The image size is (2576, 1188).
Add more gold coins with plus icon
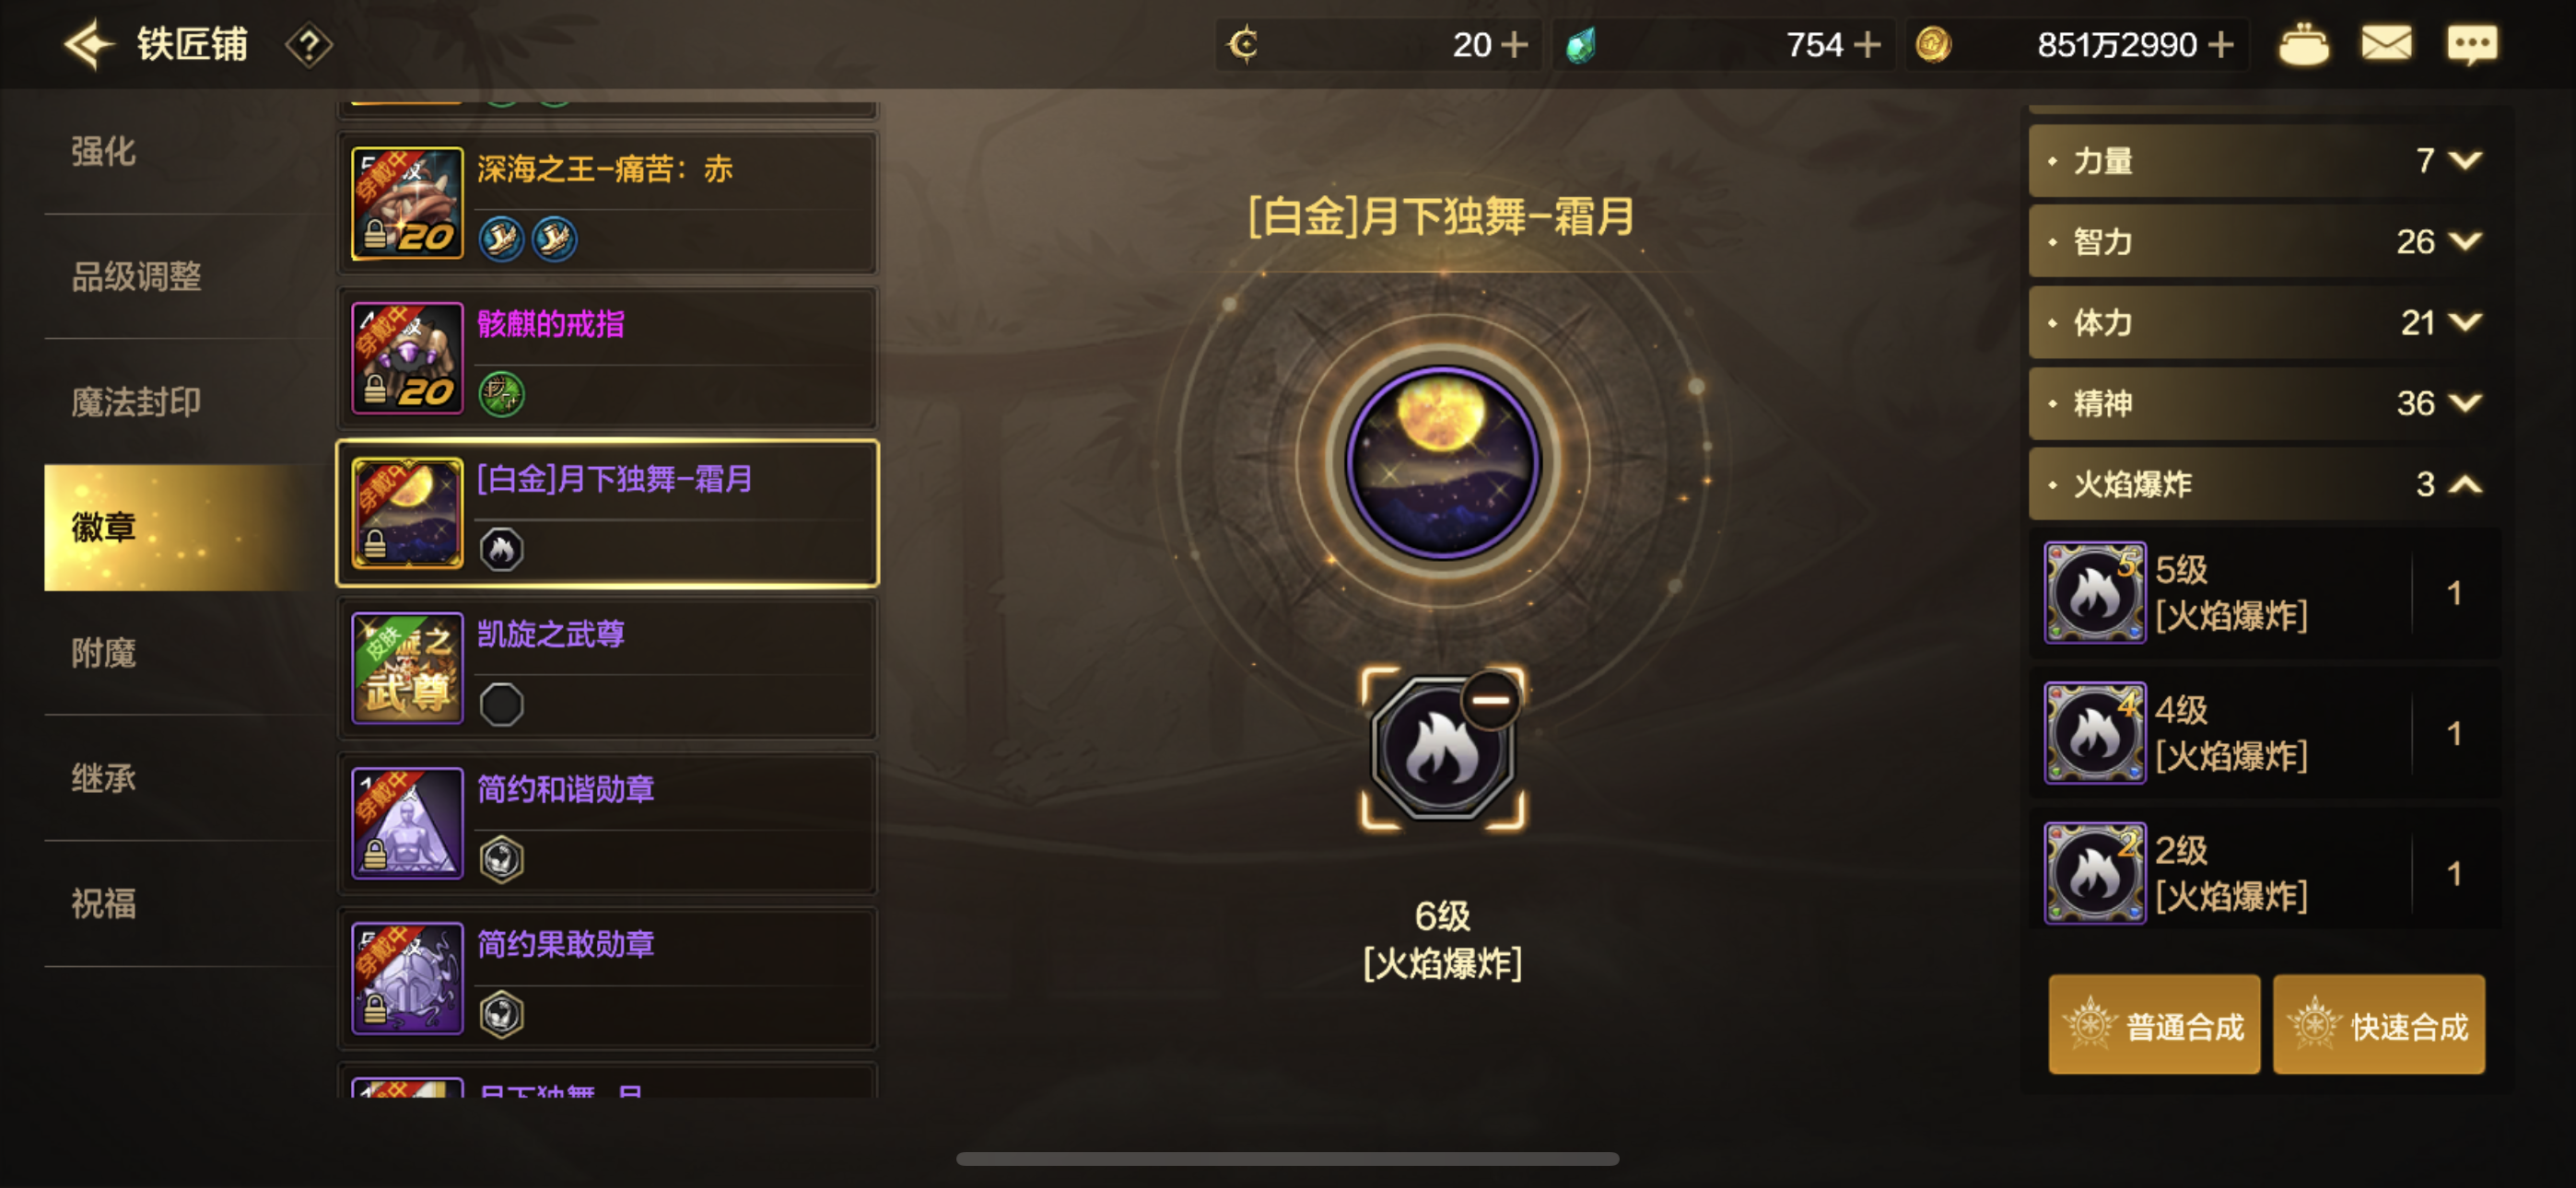(x=2221, y=45)
